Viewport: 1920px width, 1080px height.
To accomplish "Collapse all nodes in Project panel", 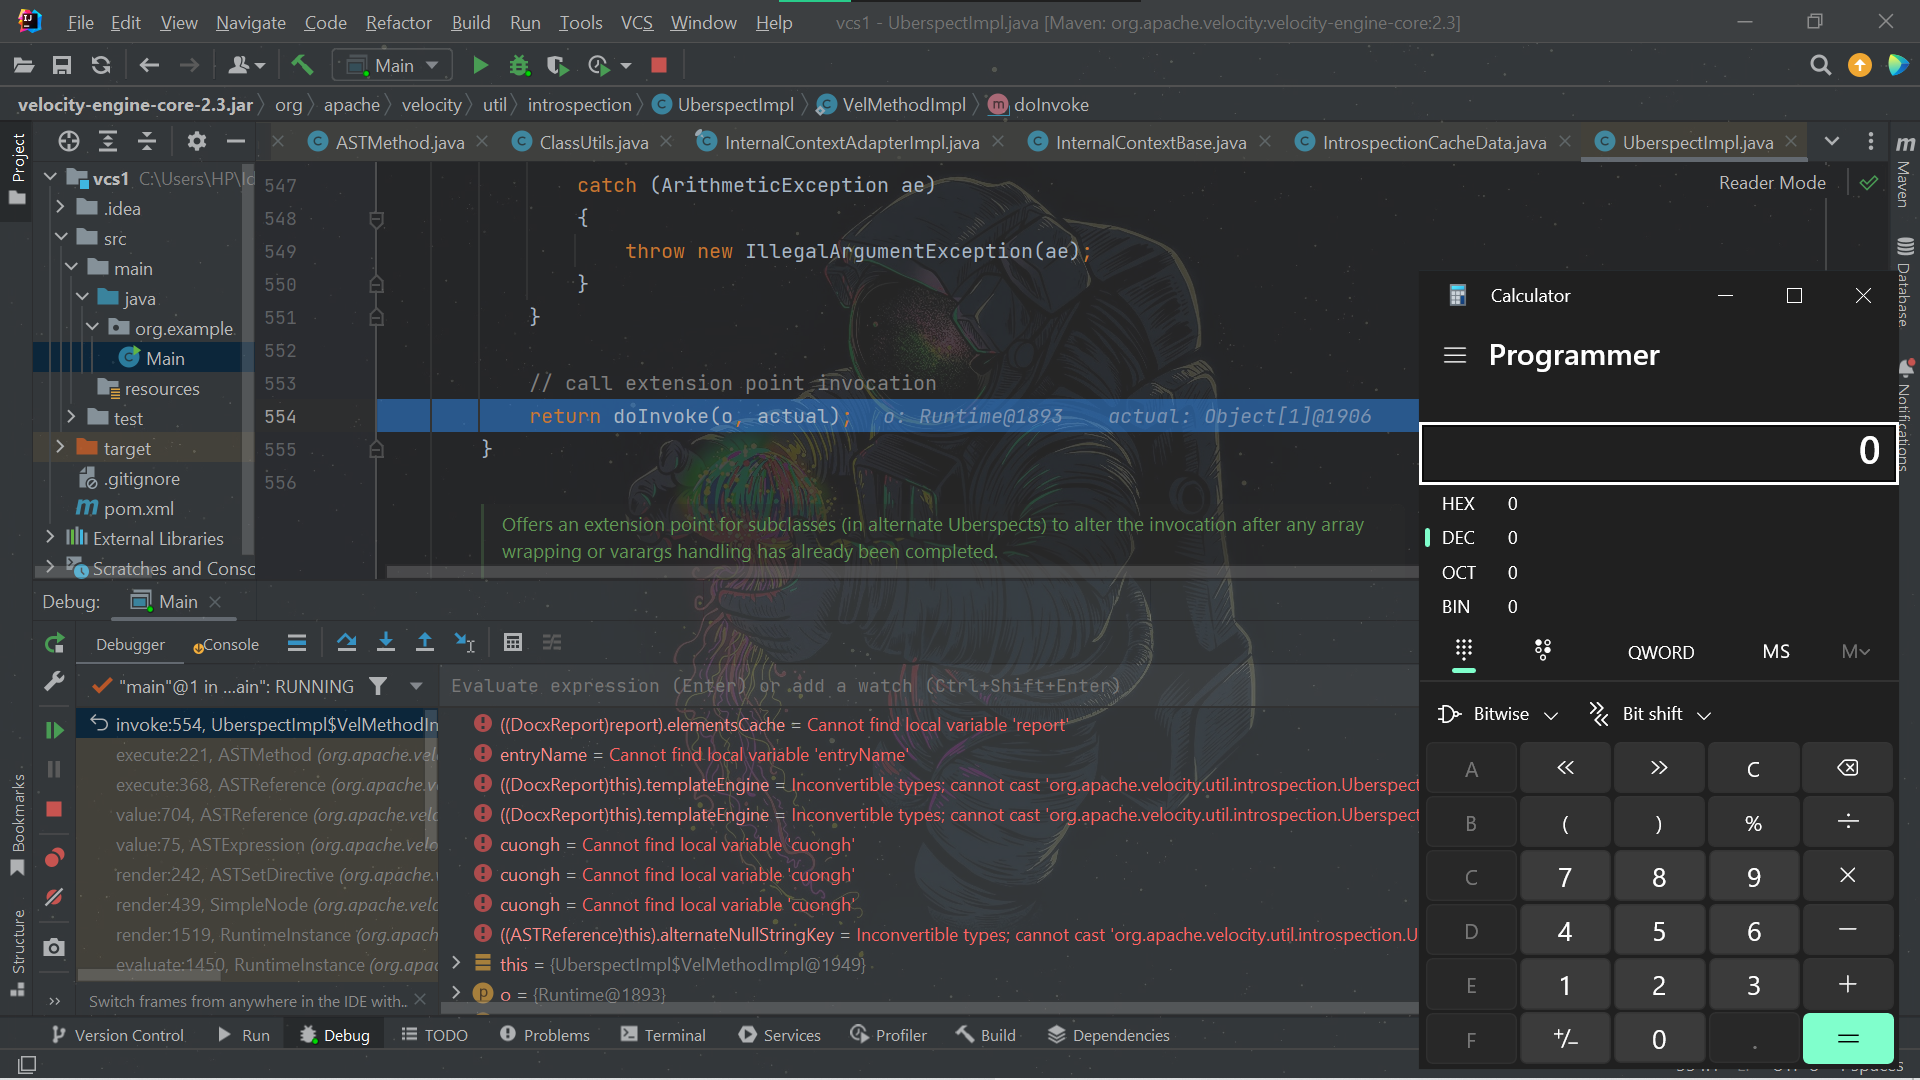I will pyautogui.click(x=147, y=142).
